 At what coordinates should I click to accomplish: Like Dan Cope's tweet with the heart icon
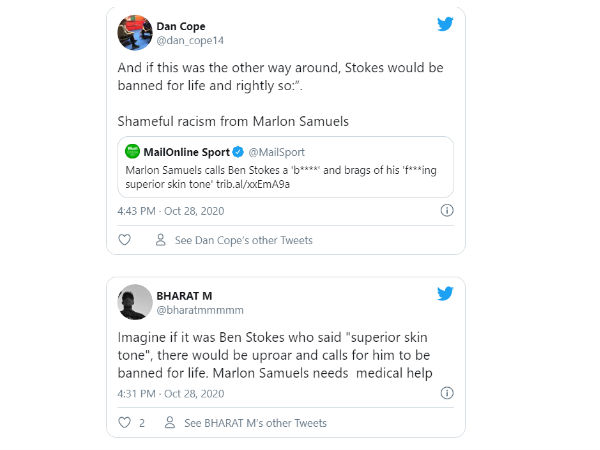pos(125,240)
